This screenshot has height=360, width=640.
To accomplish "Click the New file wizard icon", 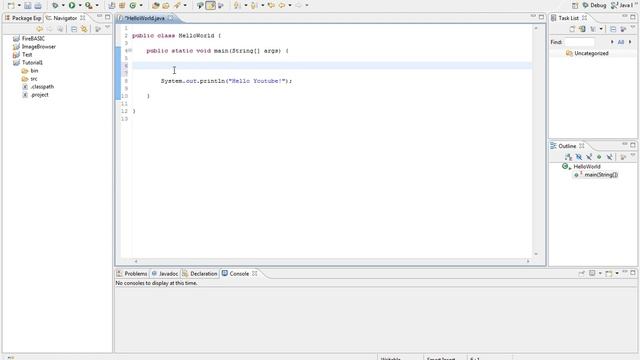I will (x=11, y=5).
